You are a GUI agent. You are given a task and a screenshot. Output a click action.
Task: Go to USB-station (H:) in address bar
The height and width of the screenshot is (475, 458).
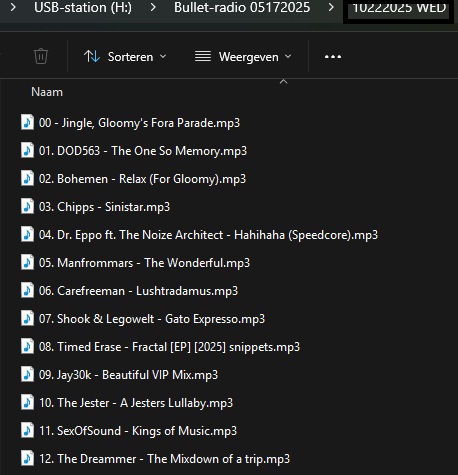point(83,7)
